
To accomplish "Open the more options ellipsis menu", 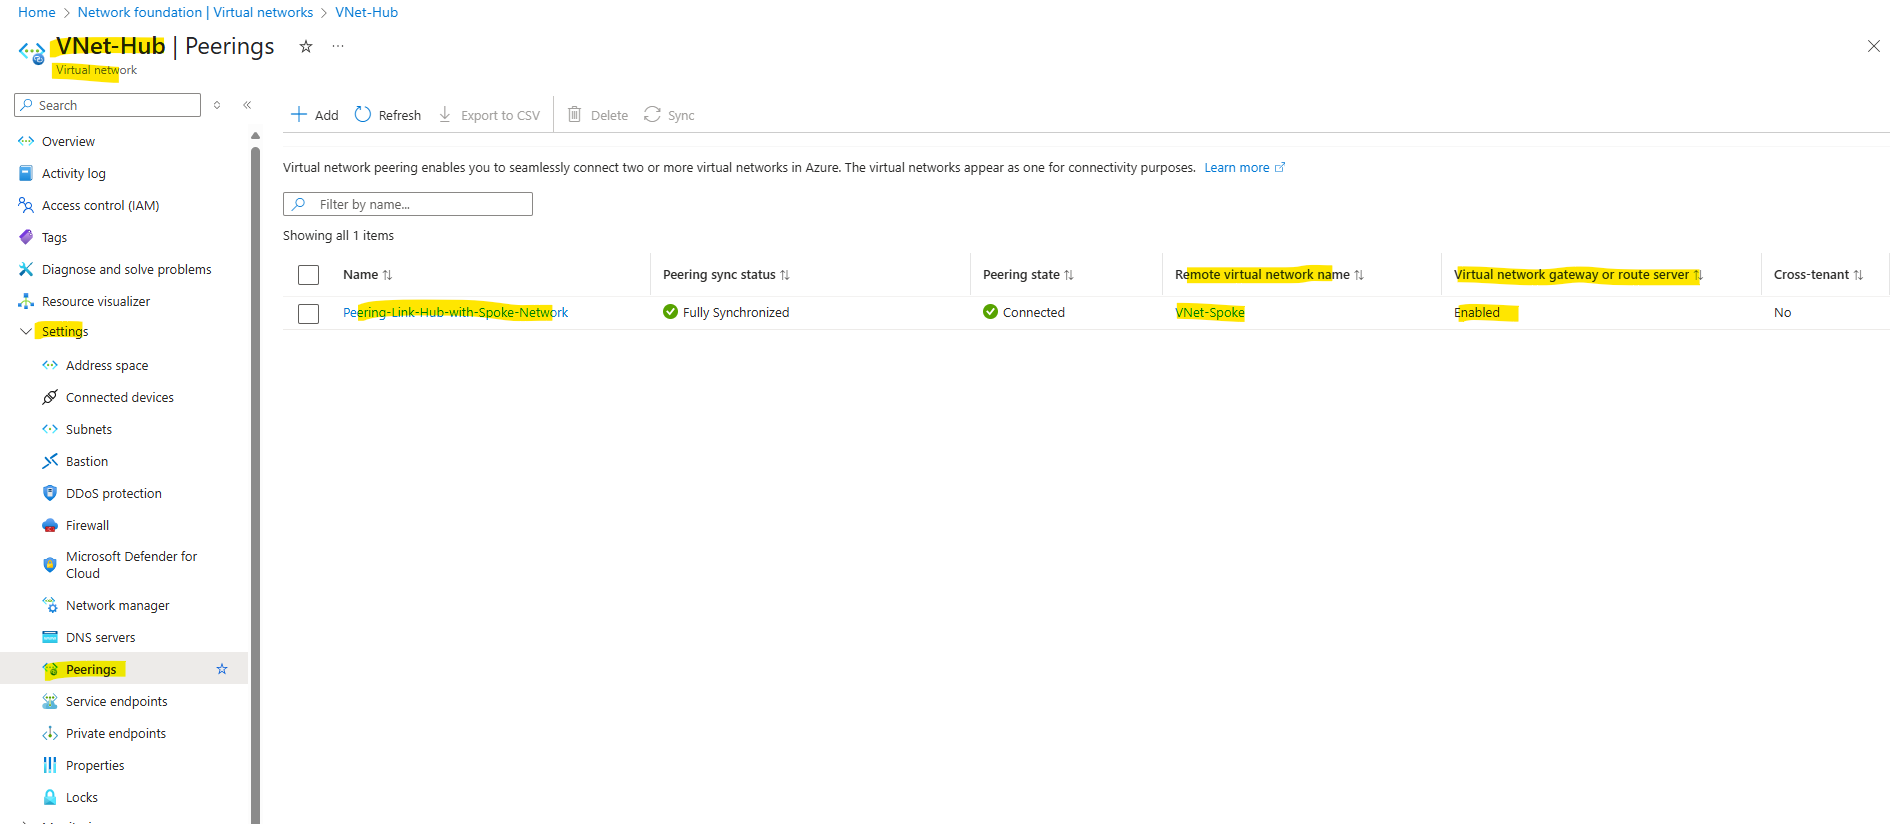I will 338,46.
